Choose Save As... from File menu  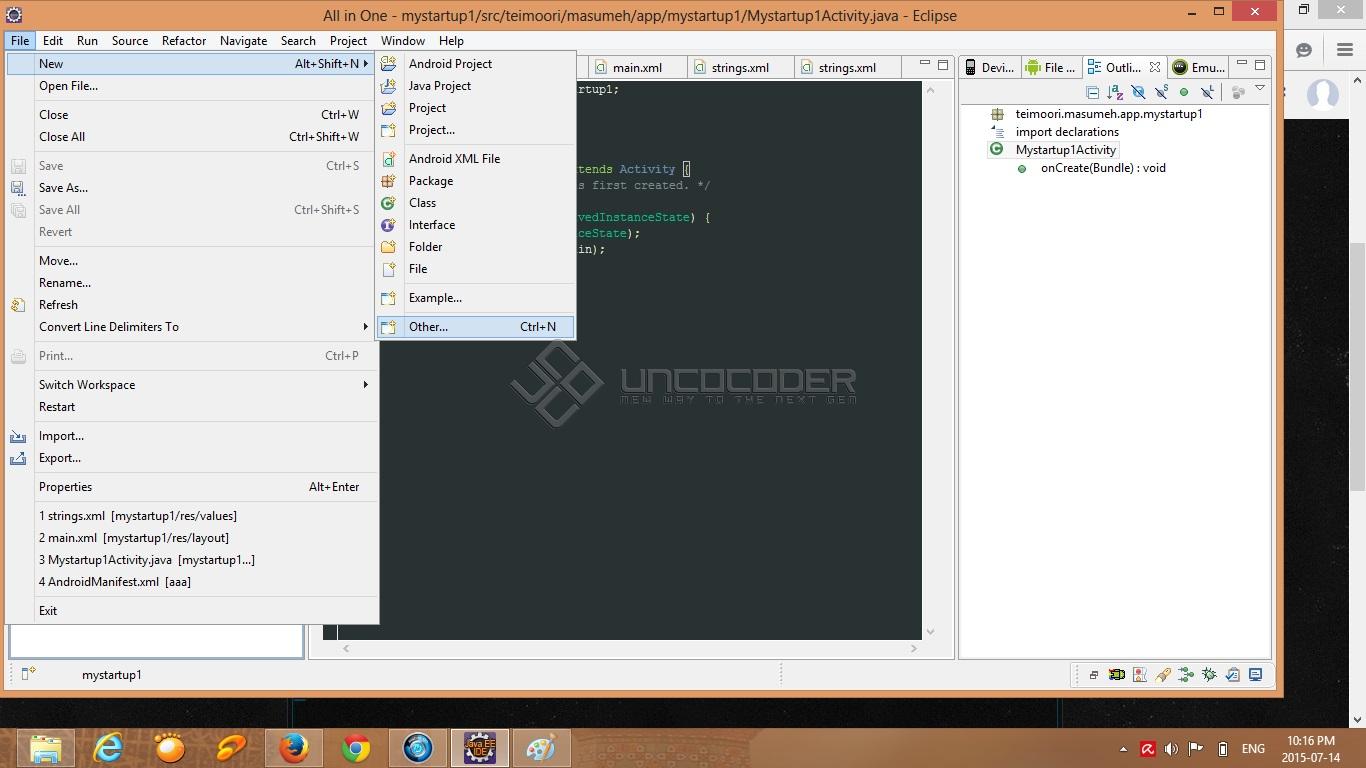(191, 188)
